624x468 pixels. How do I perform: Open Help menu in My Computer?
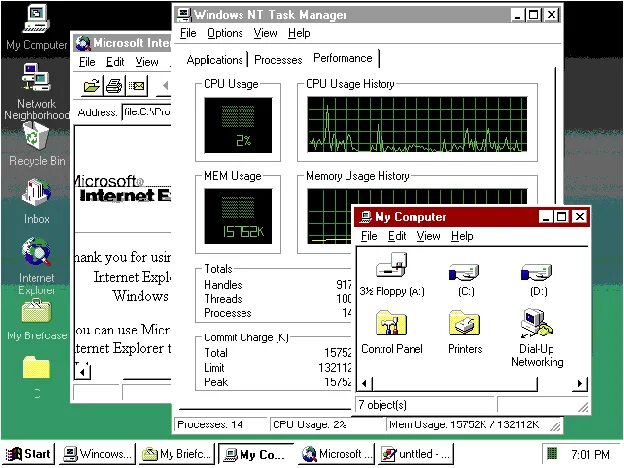click(x=462, y=236)
